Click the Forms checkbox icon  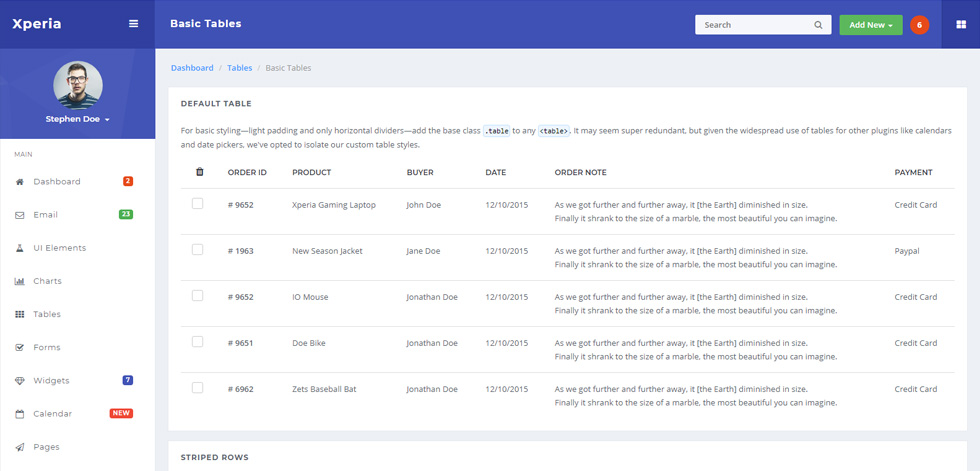[19, 347]
